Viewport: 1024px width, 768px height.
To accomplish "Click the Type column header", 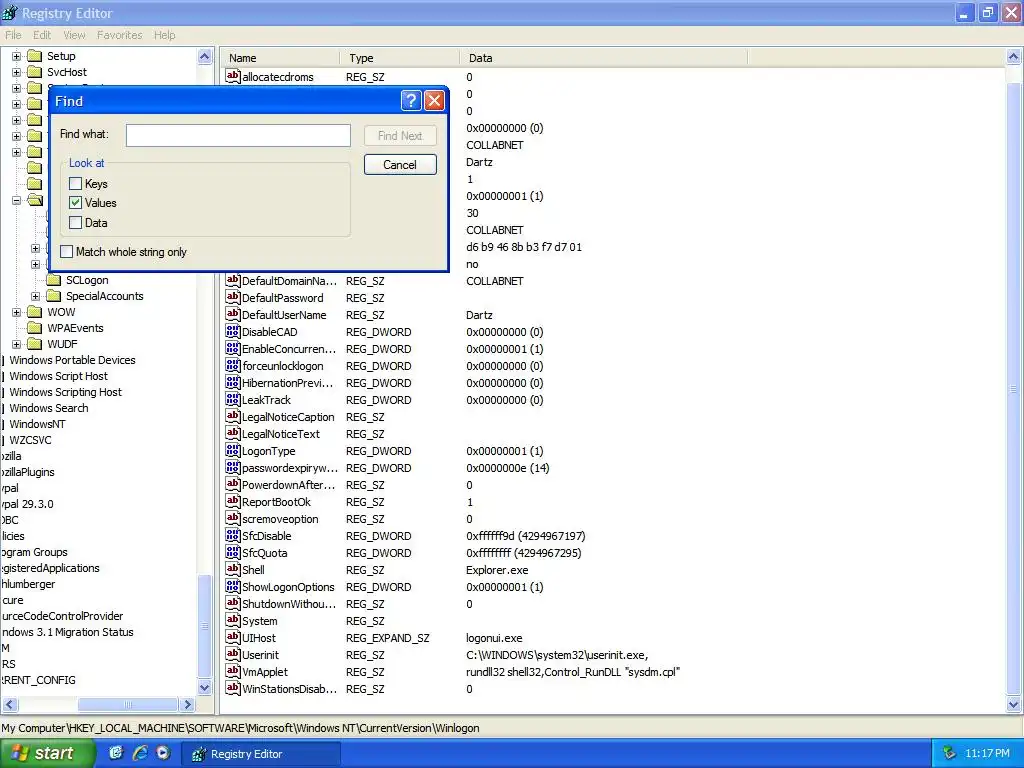I will point(400,57).
